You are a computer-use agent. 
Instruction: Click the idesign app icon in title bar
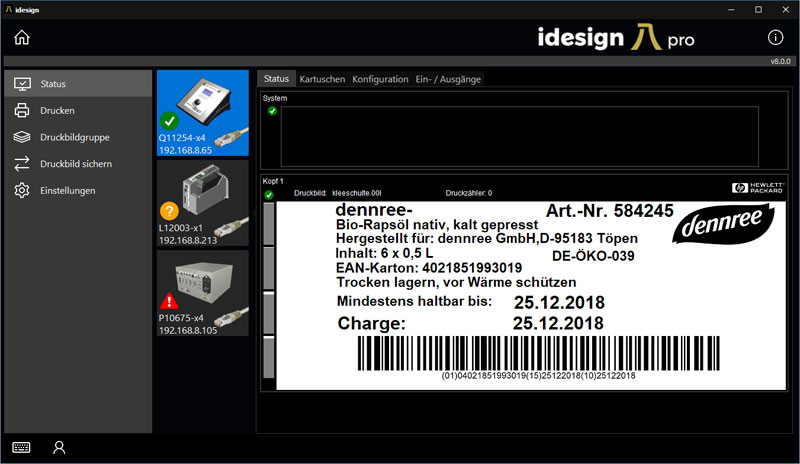(x=9, y=10)
